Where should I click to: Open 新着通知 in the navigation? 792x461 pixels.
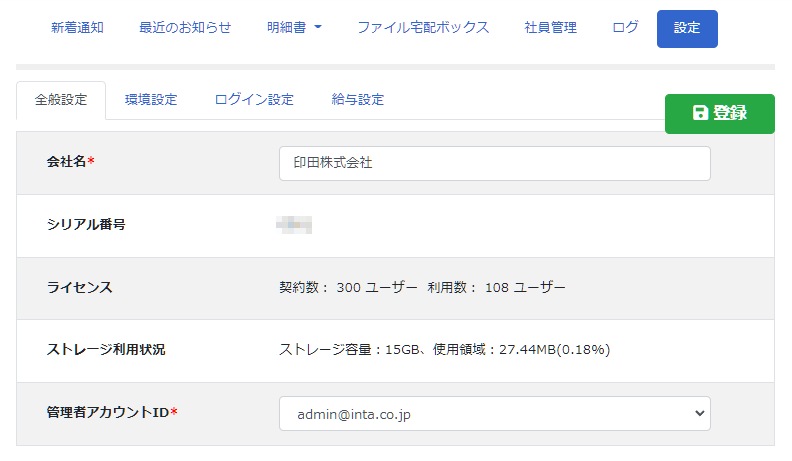pyautogui.click(x=77, y=28)
